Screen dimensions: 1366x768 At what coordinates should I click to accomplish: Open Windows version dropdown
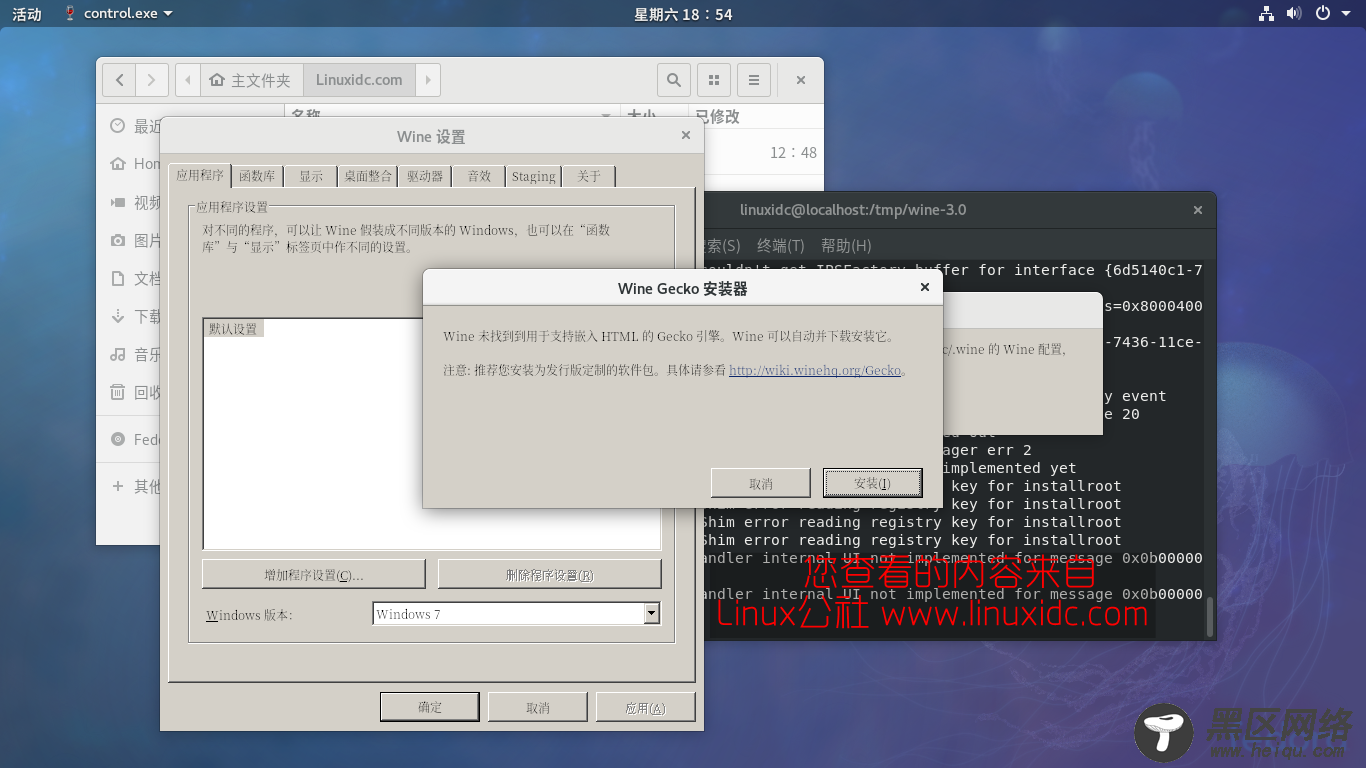click(652, 614)
